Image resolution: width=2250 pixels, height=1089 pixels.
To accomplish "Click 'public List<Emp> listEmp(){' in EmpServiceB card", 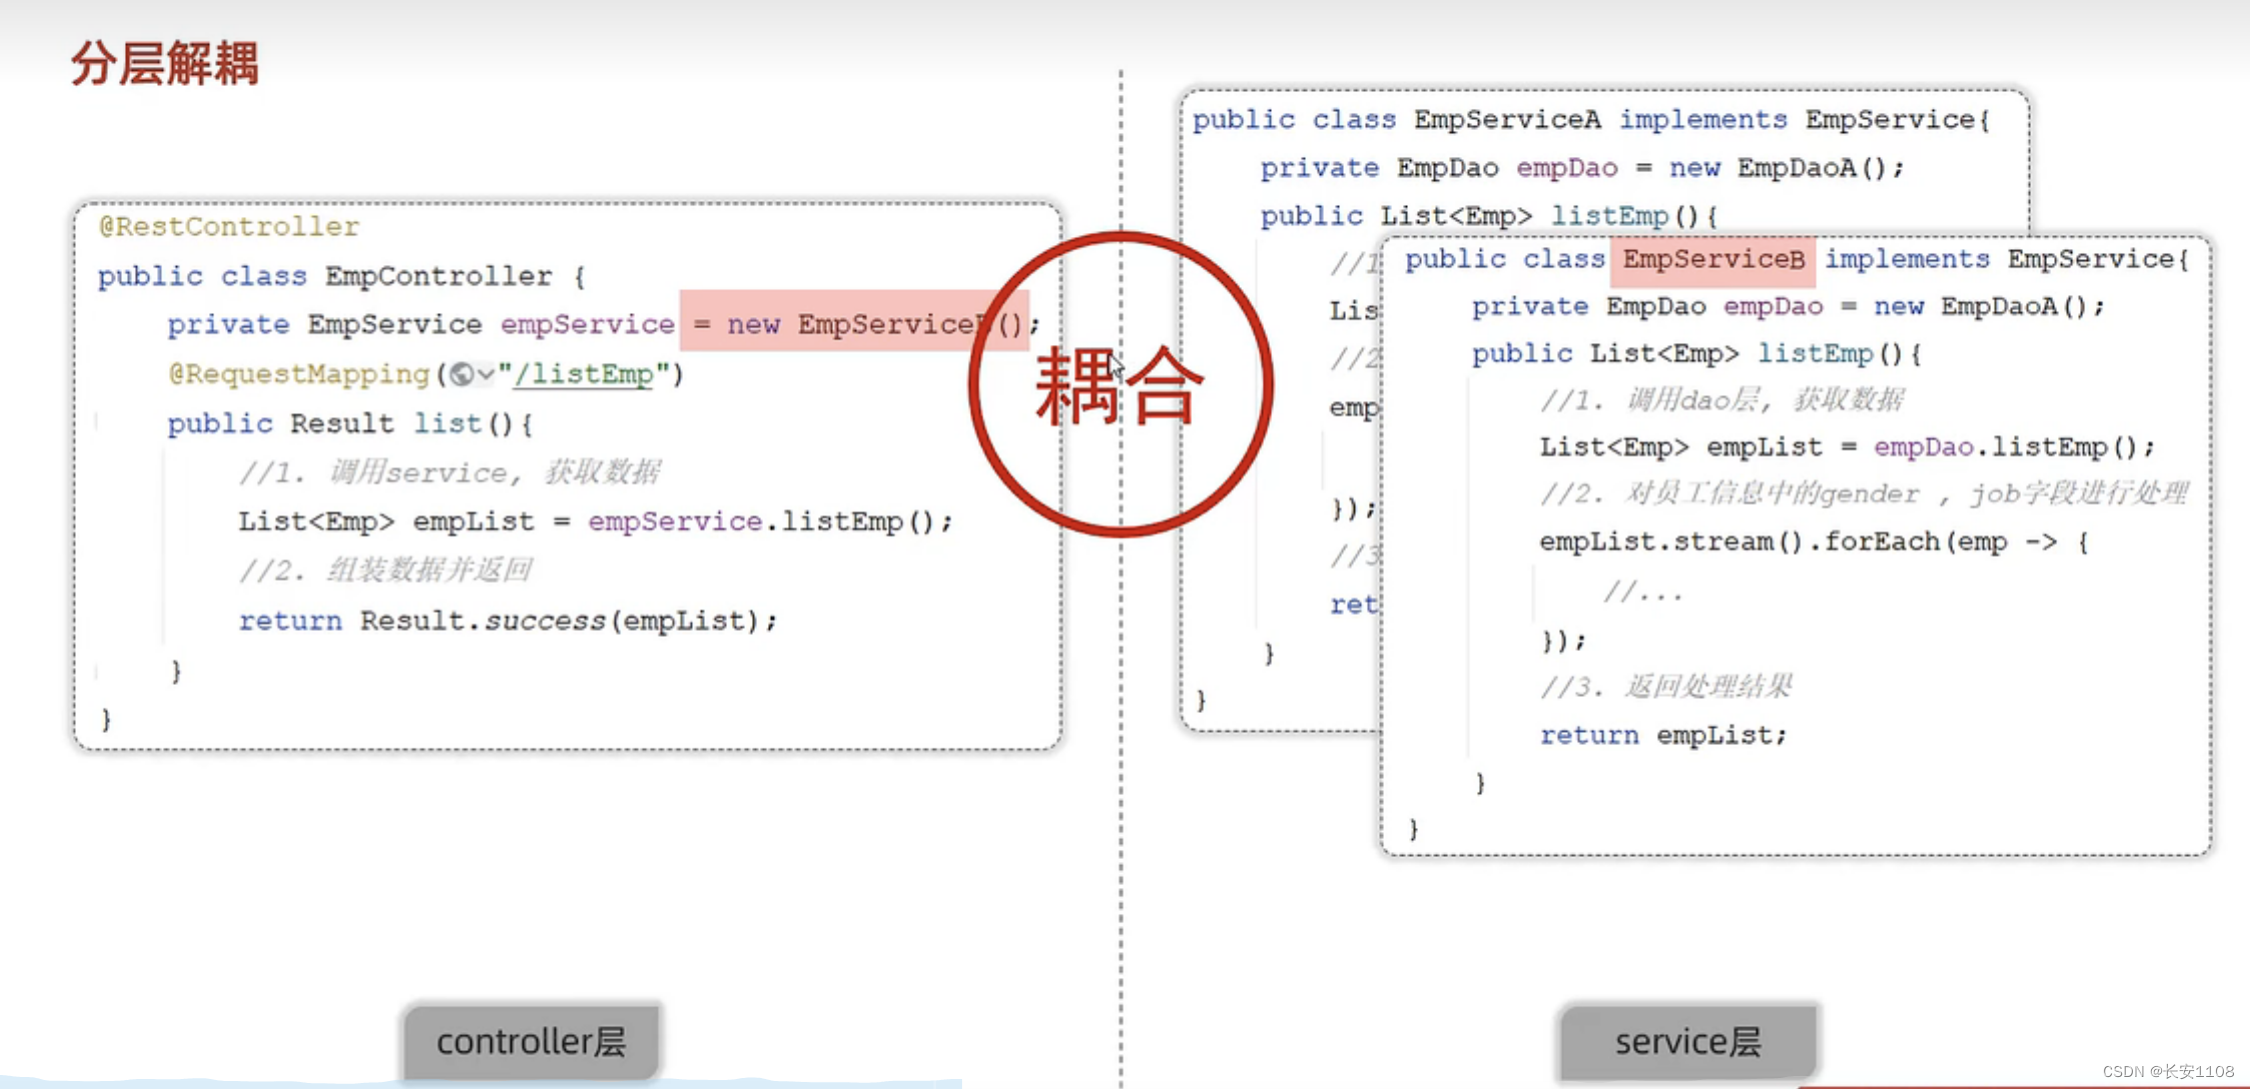I will click(x=1696, y=354).
